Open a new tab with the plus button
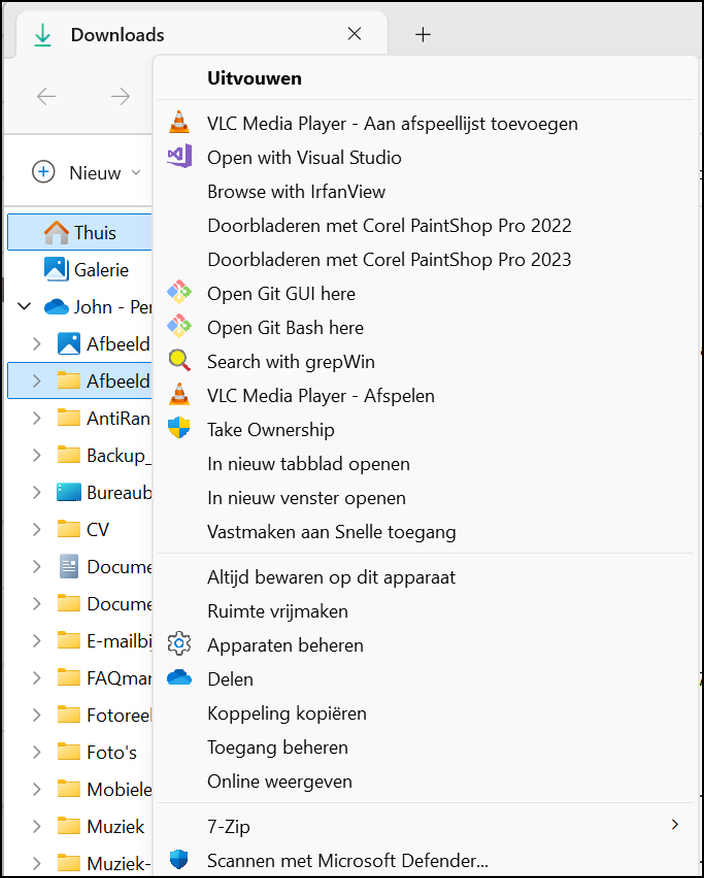Image resolution: width=704 pixels, height=878 pixels. (423, 35)
